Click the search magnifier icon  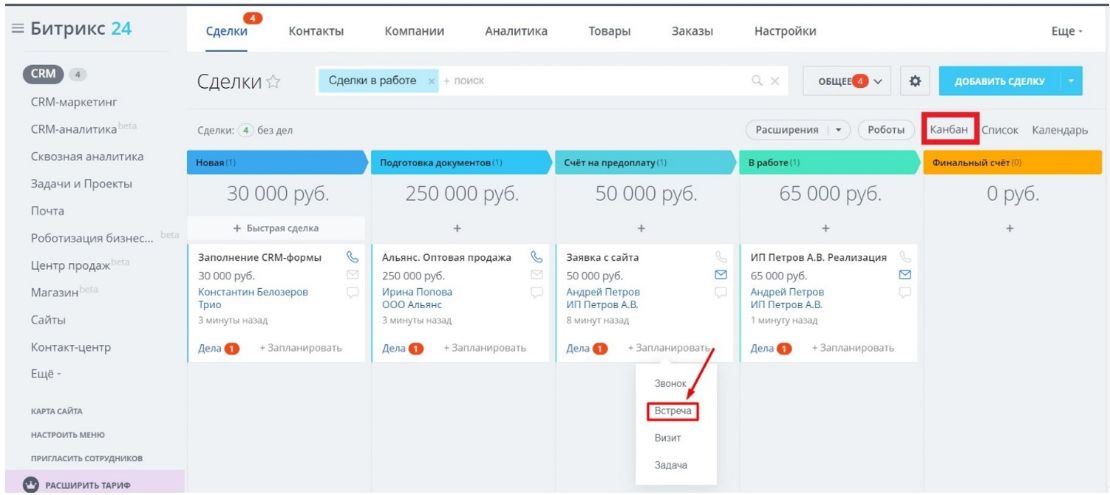click(x=757, y=81)
